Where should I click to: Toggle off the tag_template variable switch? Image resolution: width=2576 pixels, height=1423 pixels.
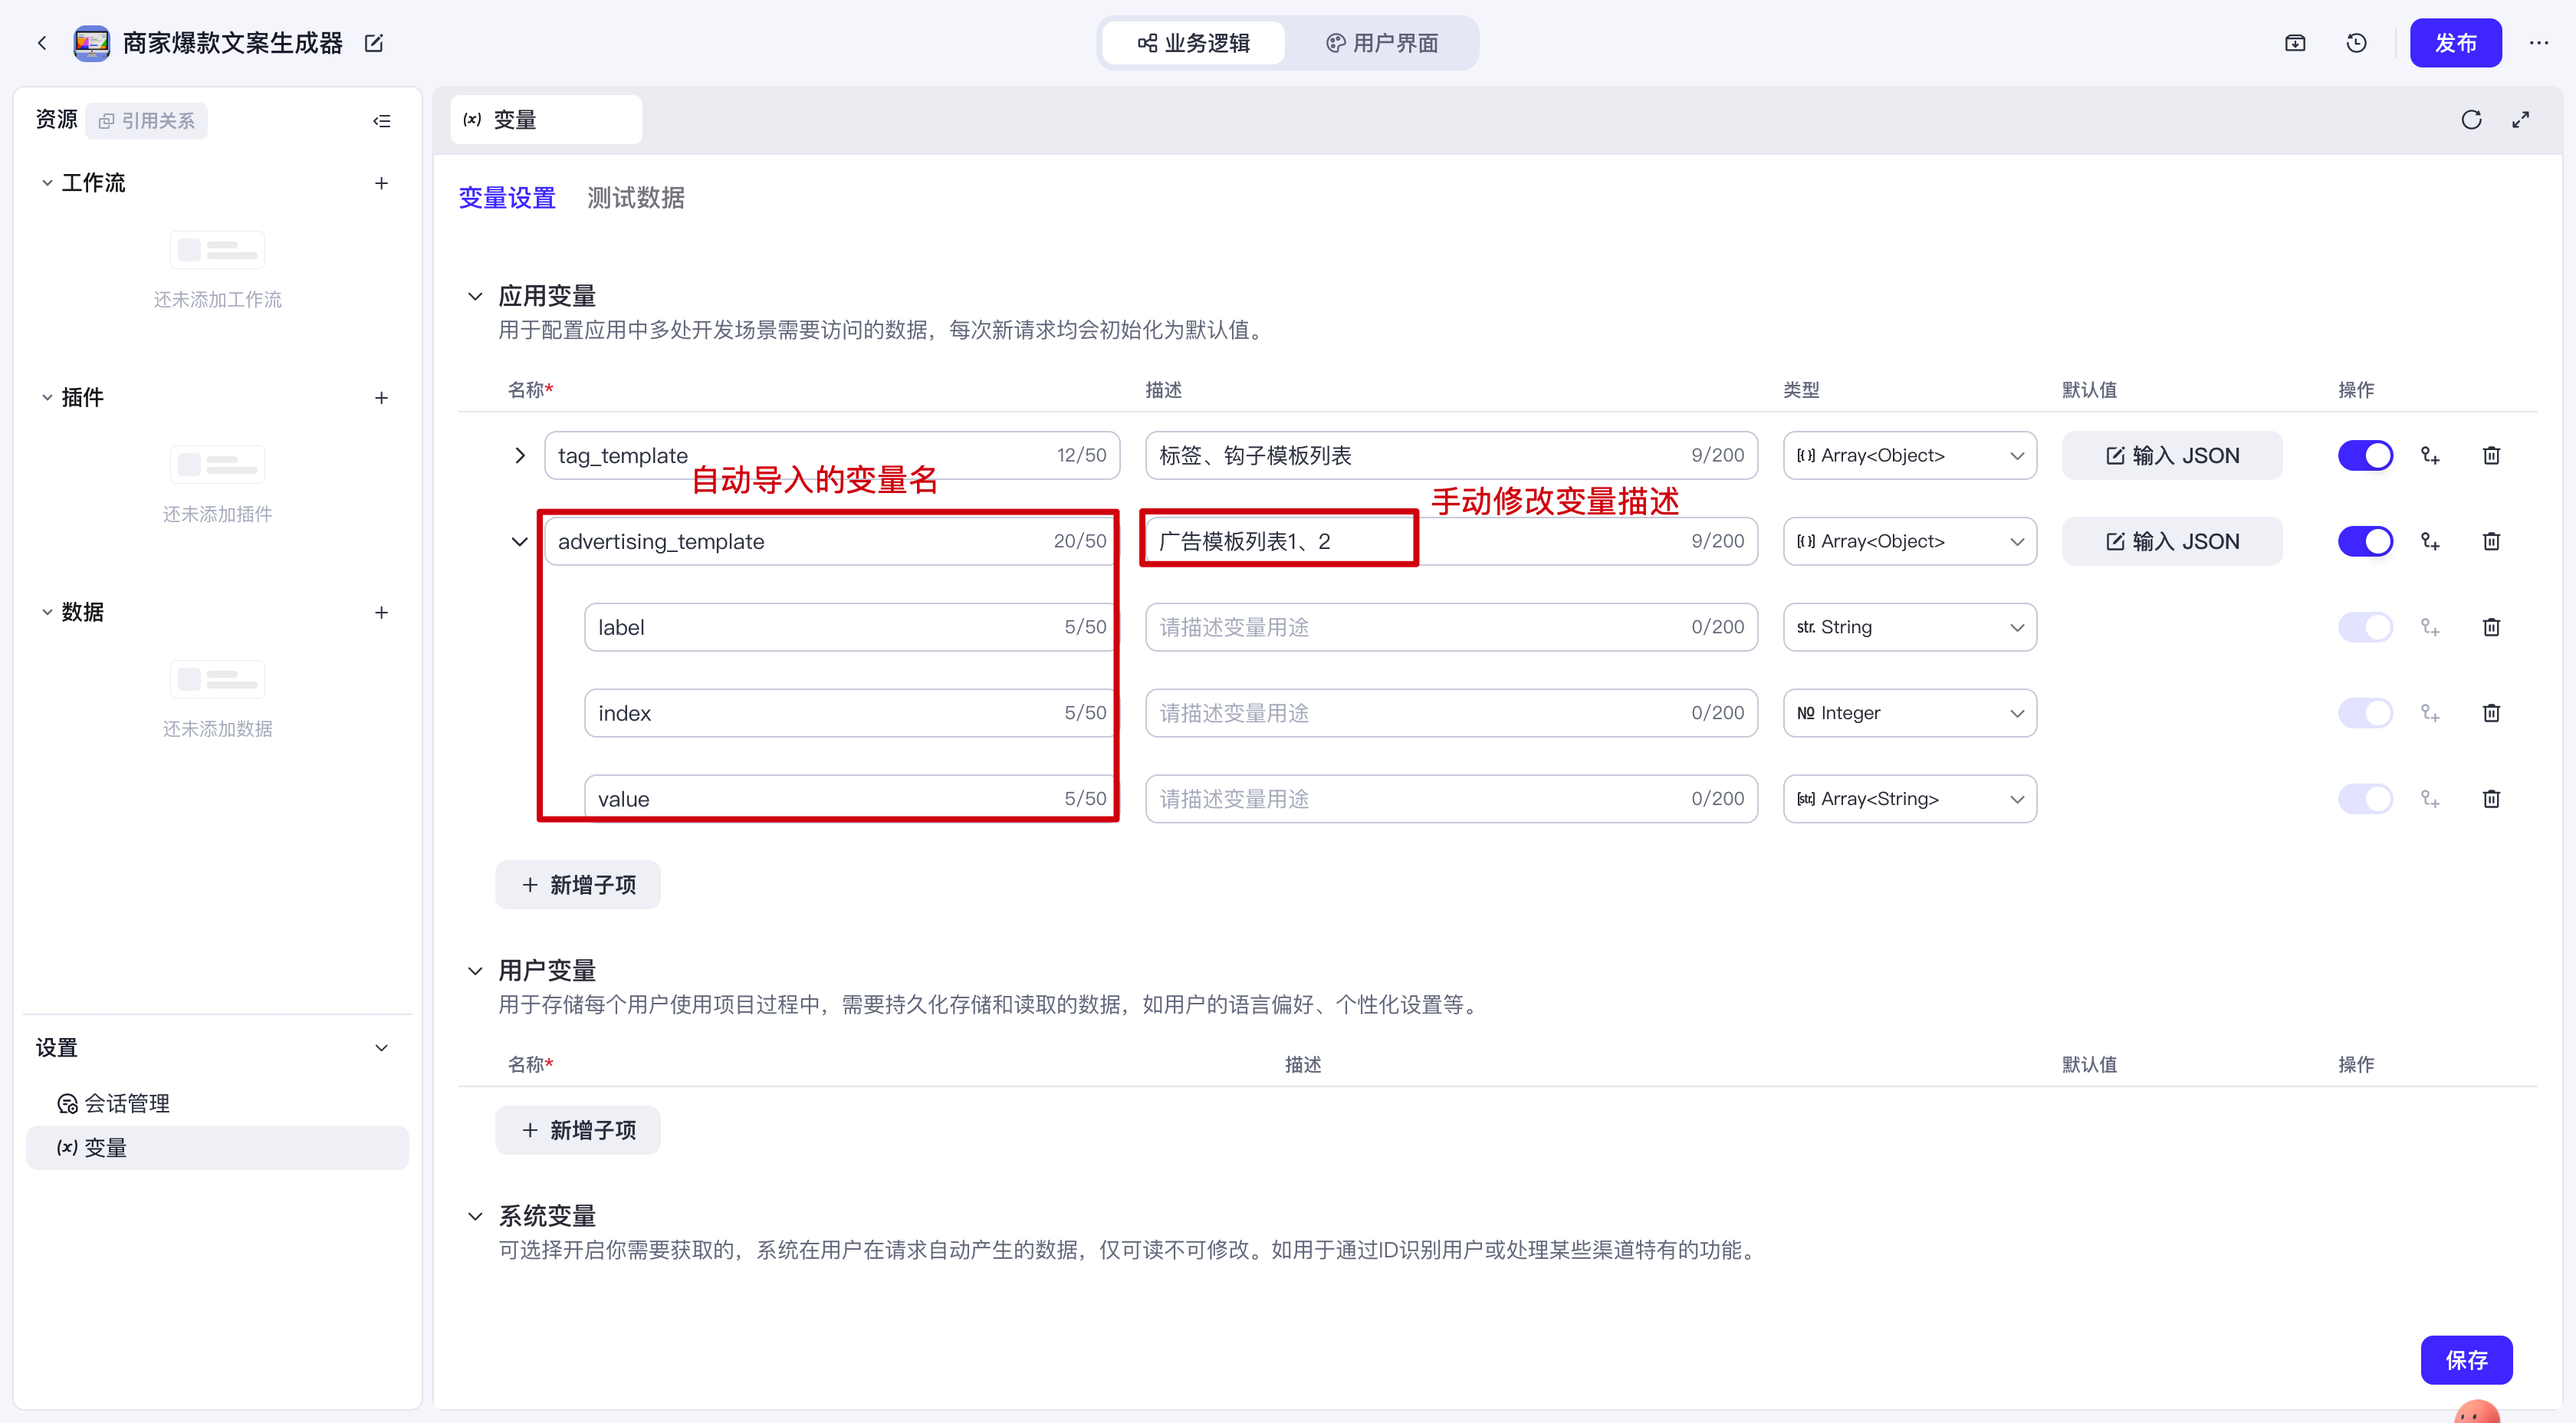2365,456
